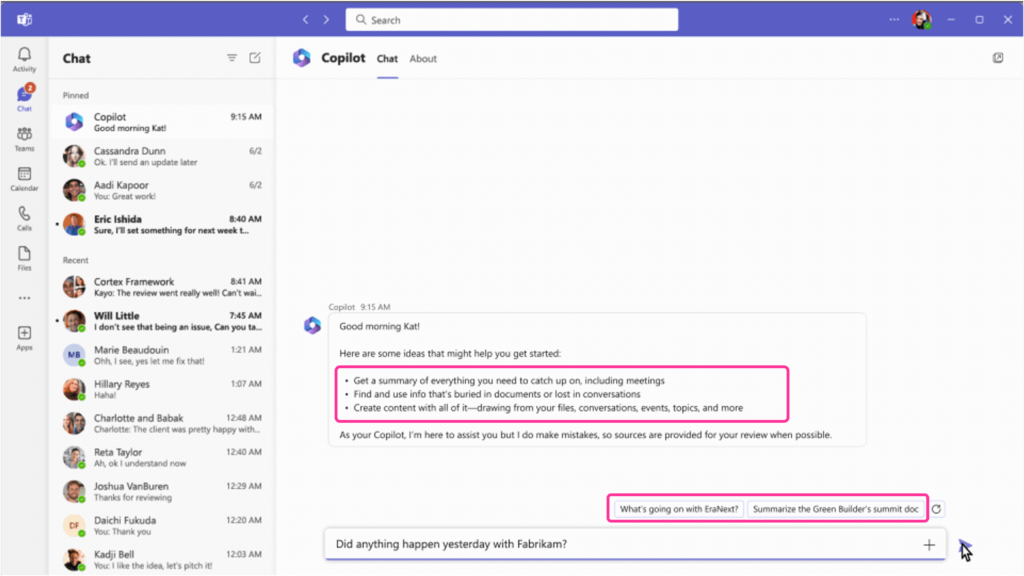
Task: Pop out the Copilot chat window
Action: (997, 58)
